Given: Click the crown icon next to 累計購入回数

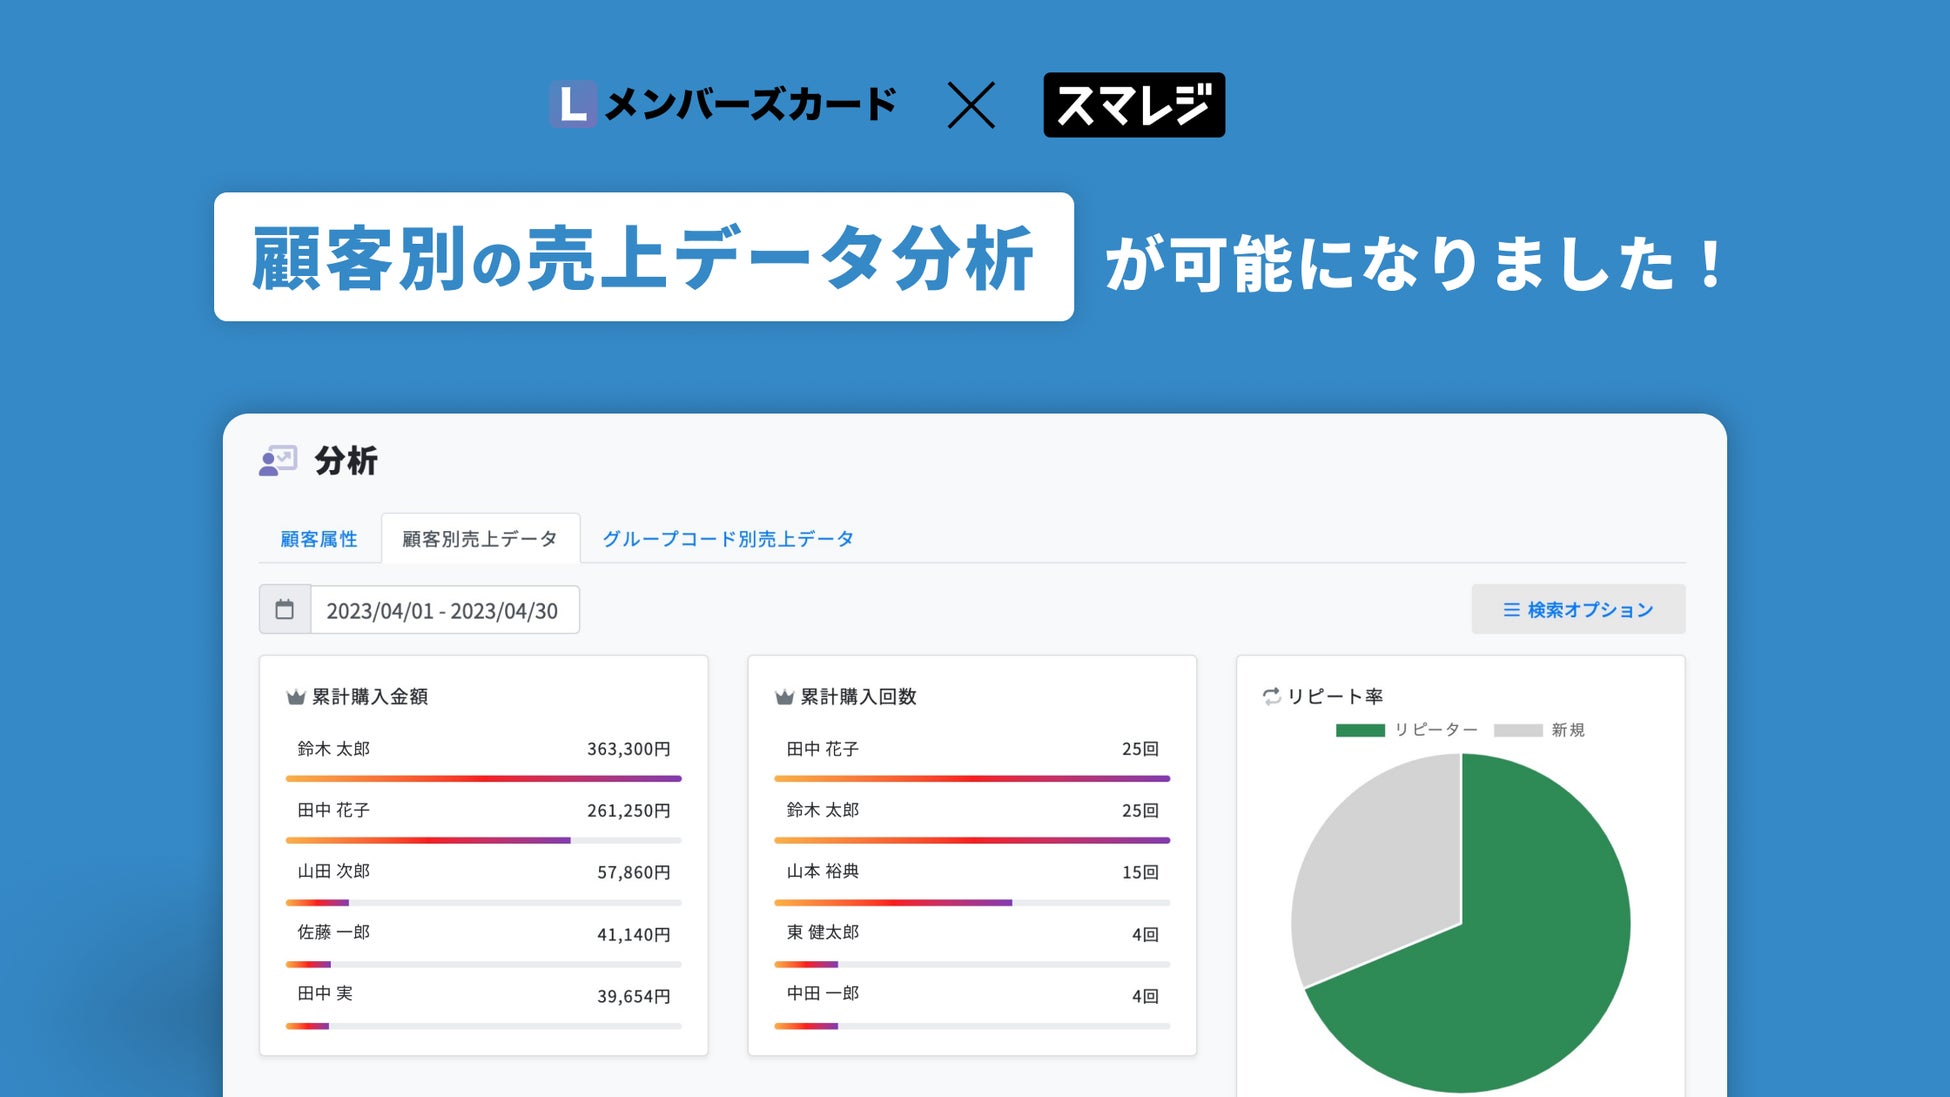Looking at the screenshot, I should pos(785,697).
